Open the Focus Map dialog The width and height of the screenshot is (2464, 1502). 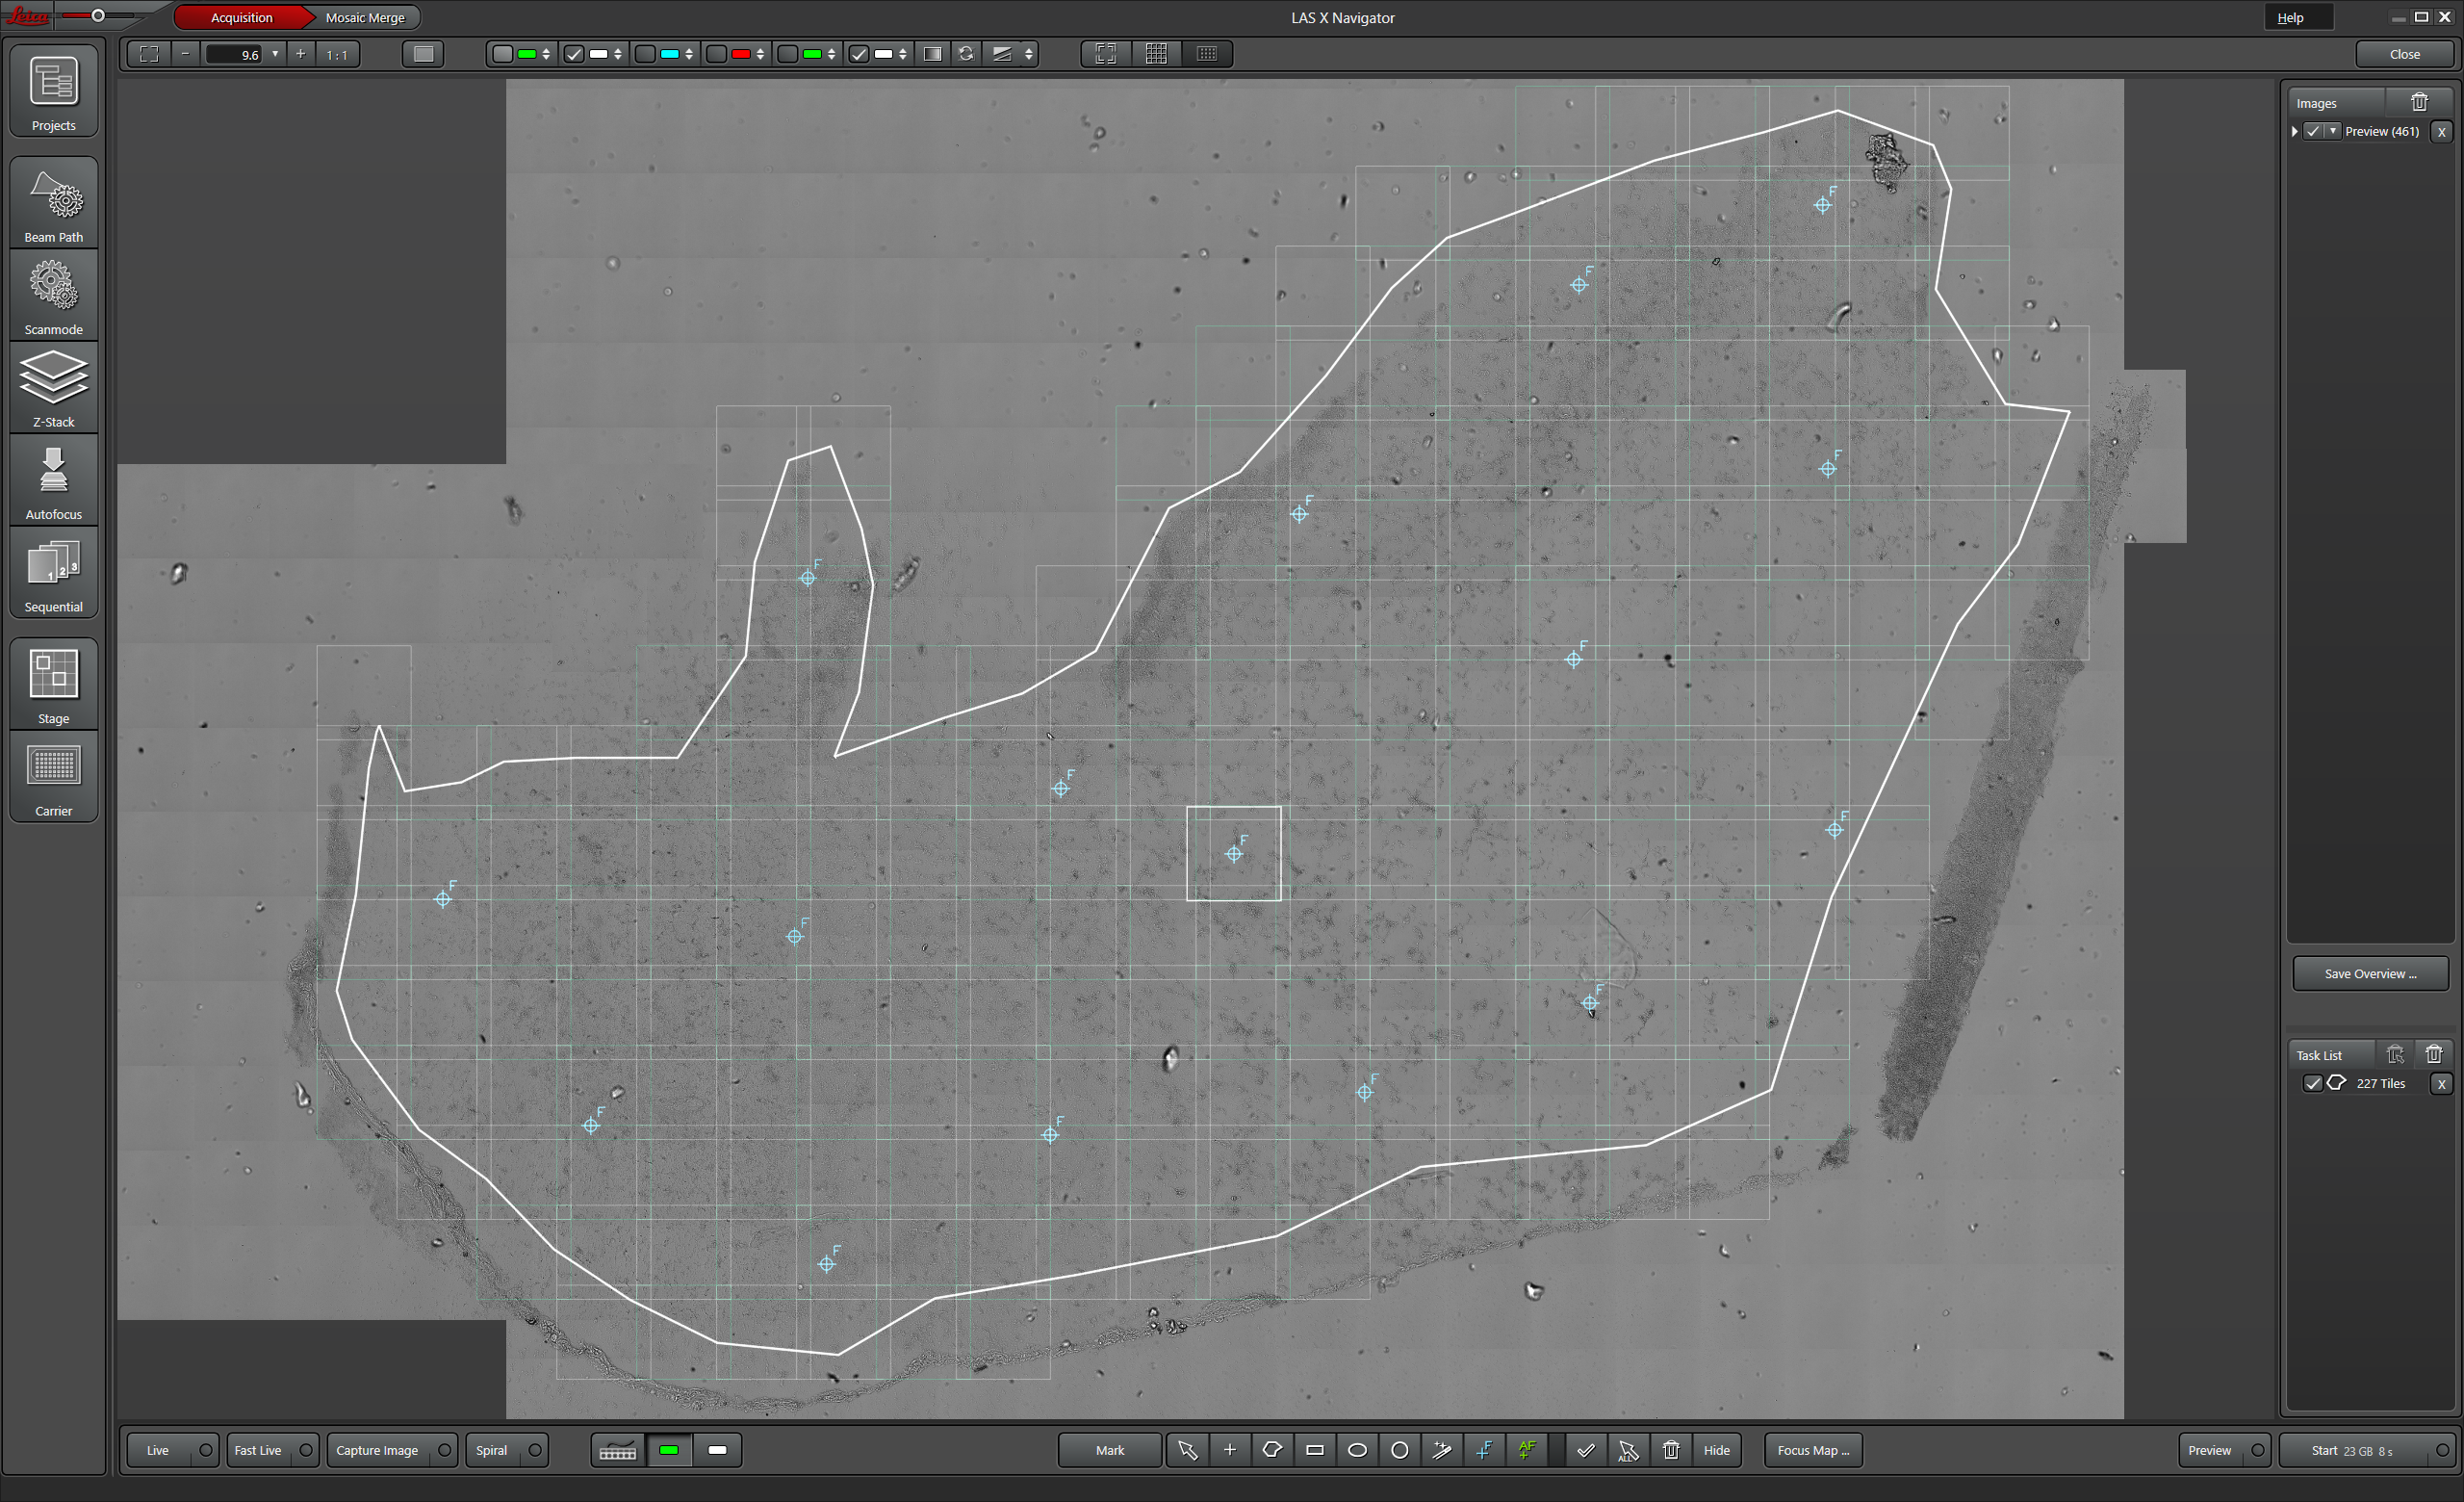(x=1812, y=1450)
